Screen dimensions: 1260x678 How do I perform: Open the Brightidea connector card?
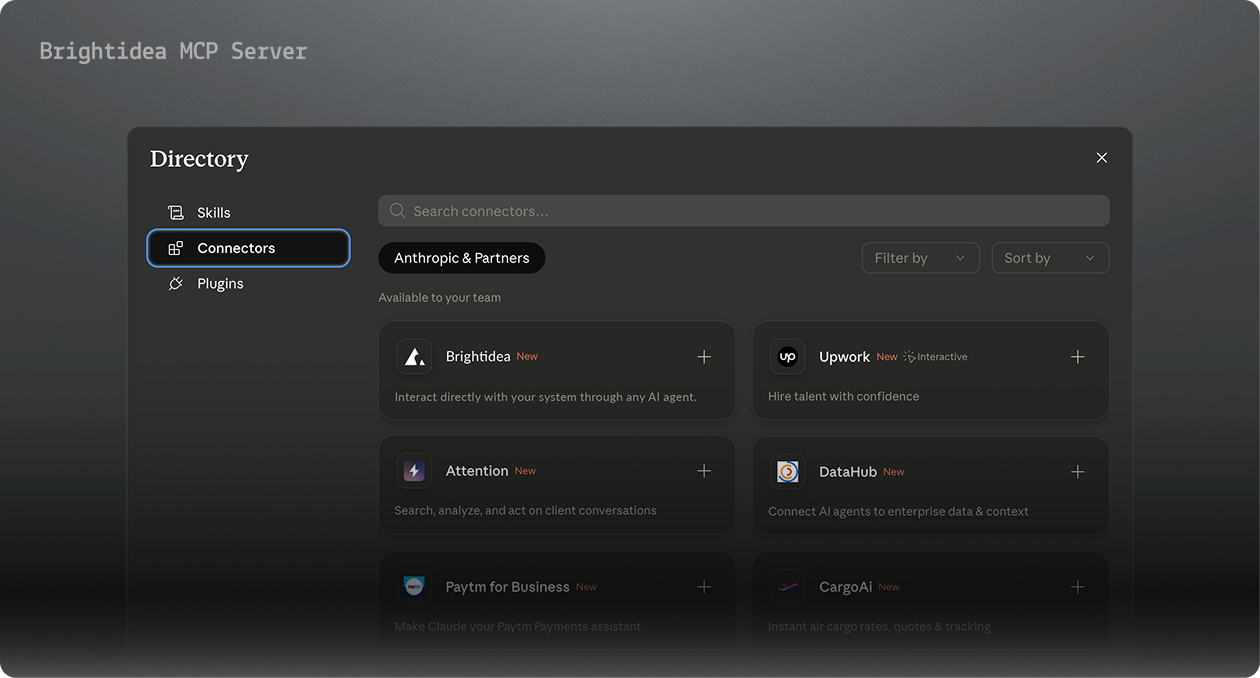[557, 370]
